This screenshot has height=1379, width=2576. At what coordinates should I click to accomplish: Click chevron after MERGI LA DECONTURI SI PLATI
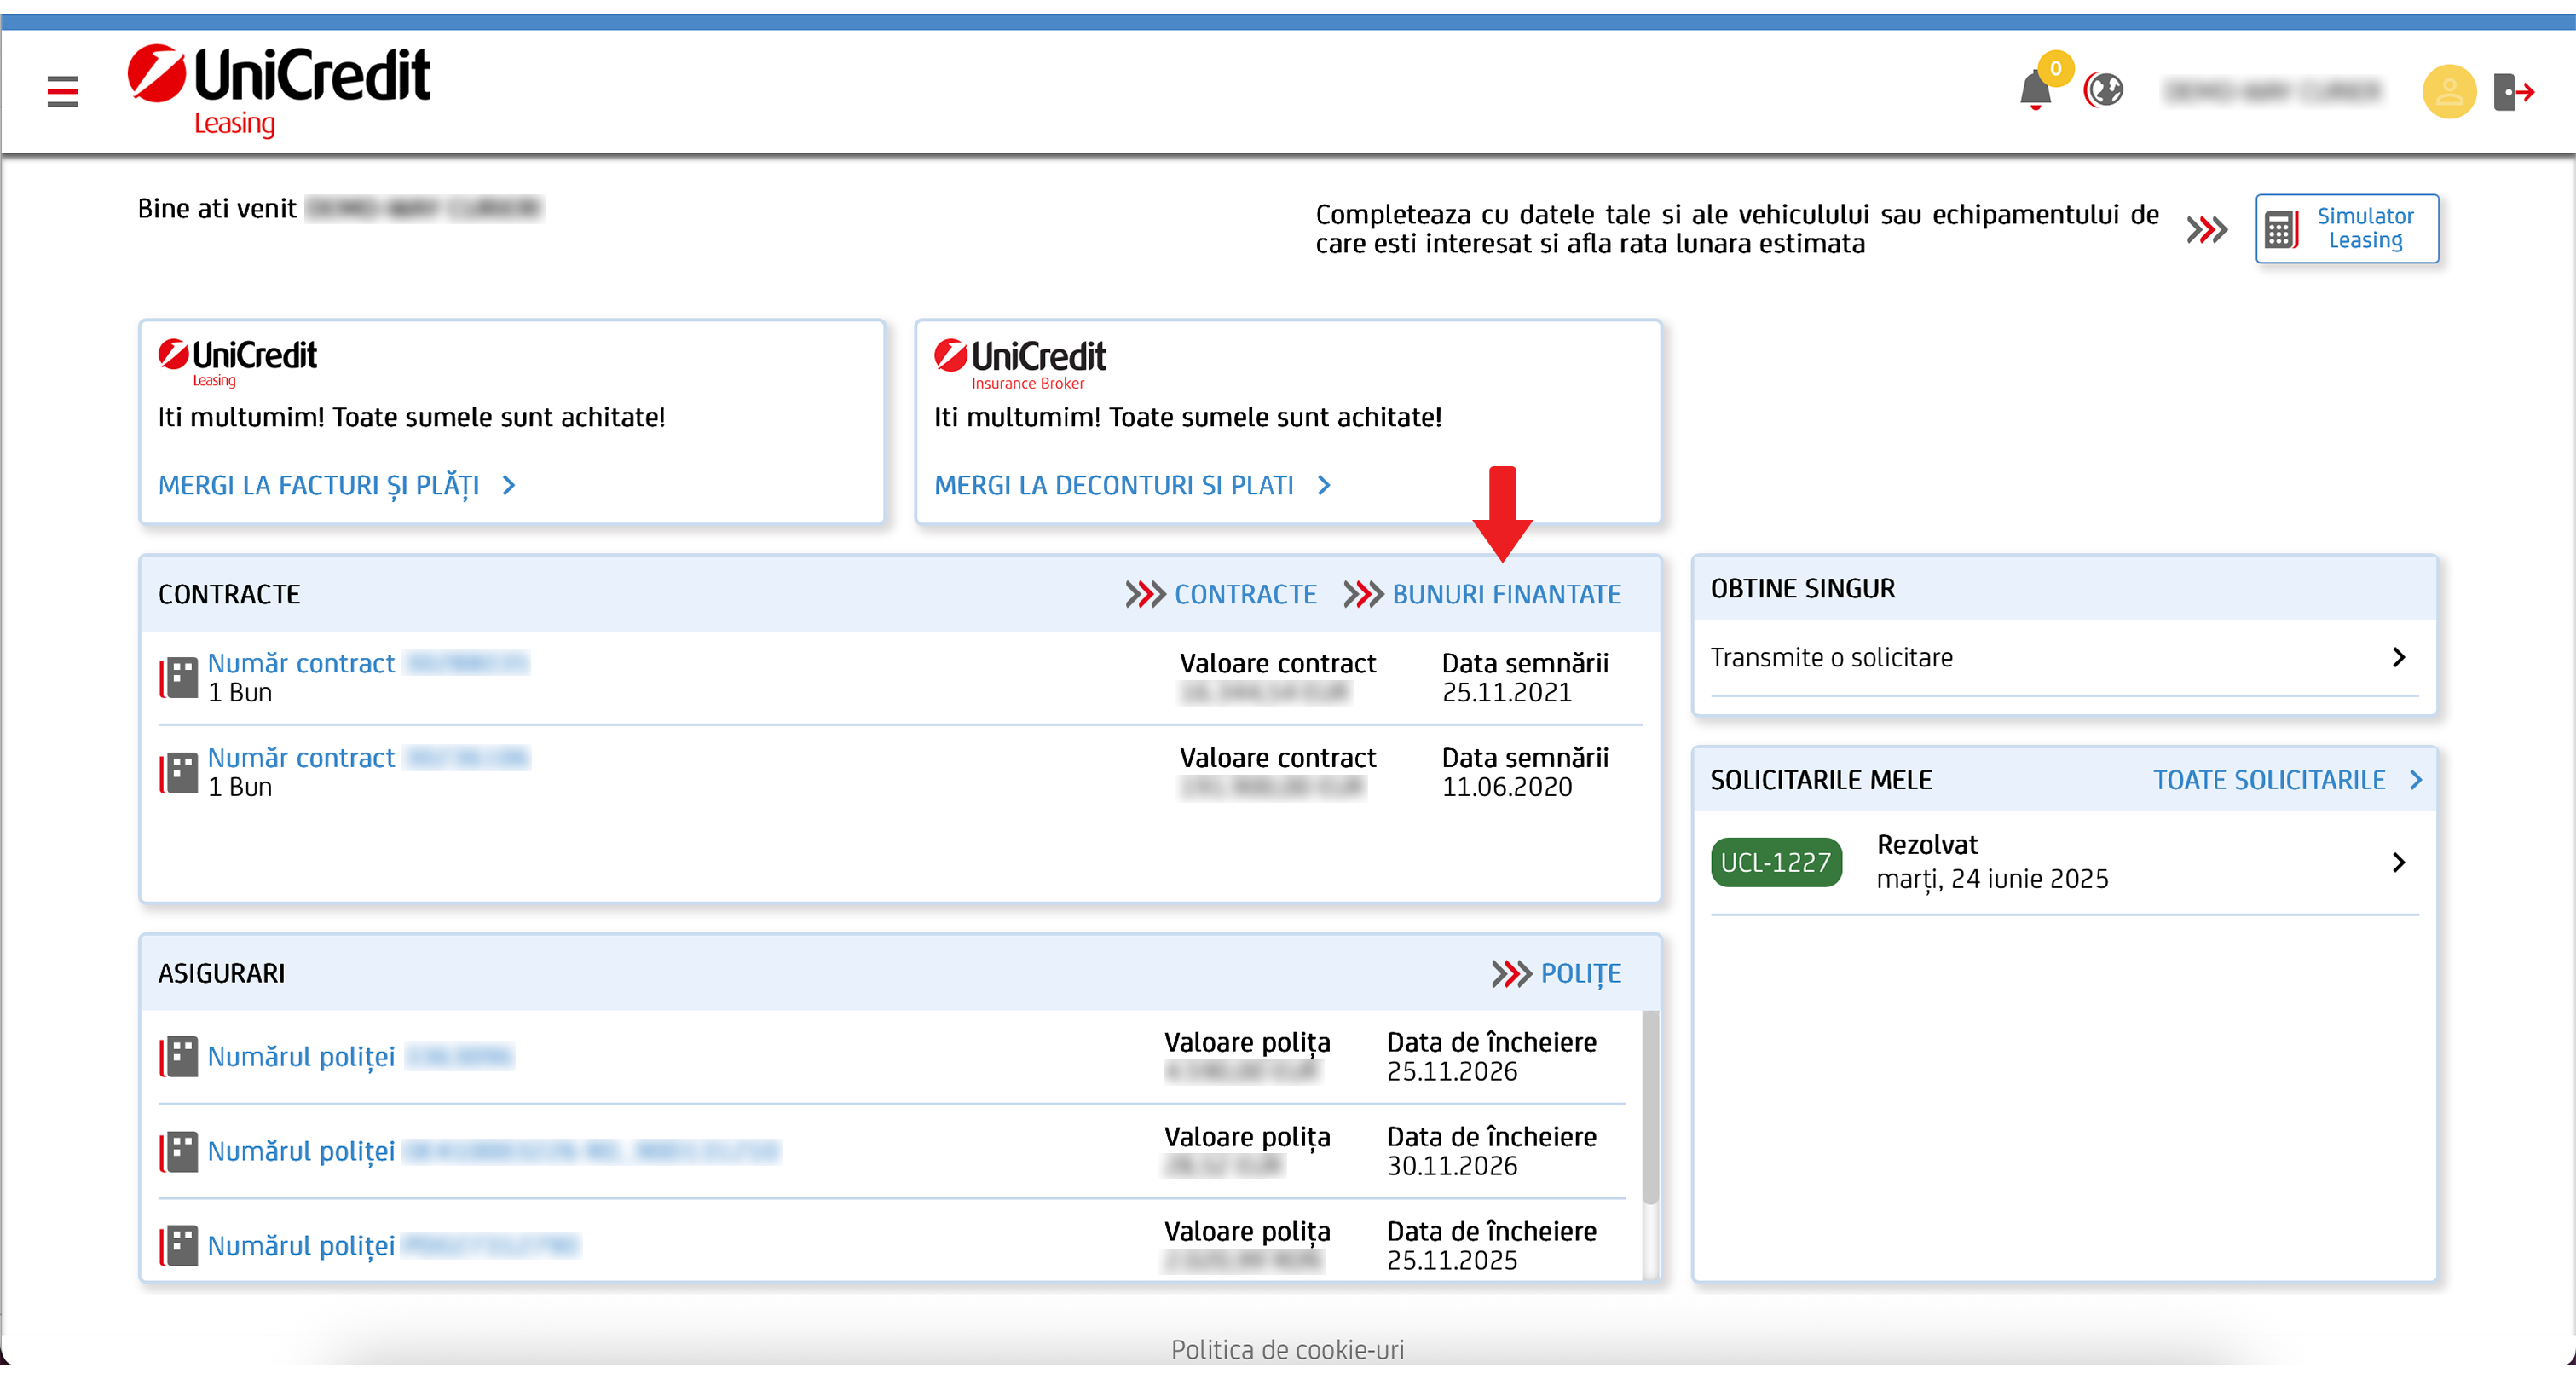pyautogui.click(x=1324, y=485)
